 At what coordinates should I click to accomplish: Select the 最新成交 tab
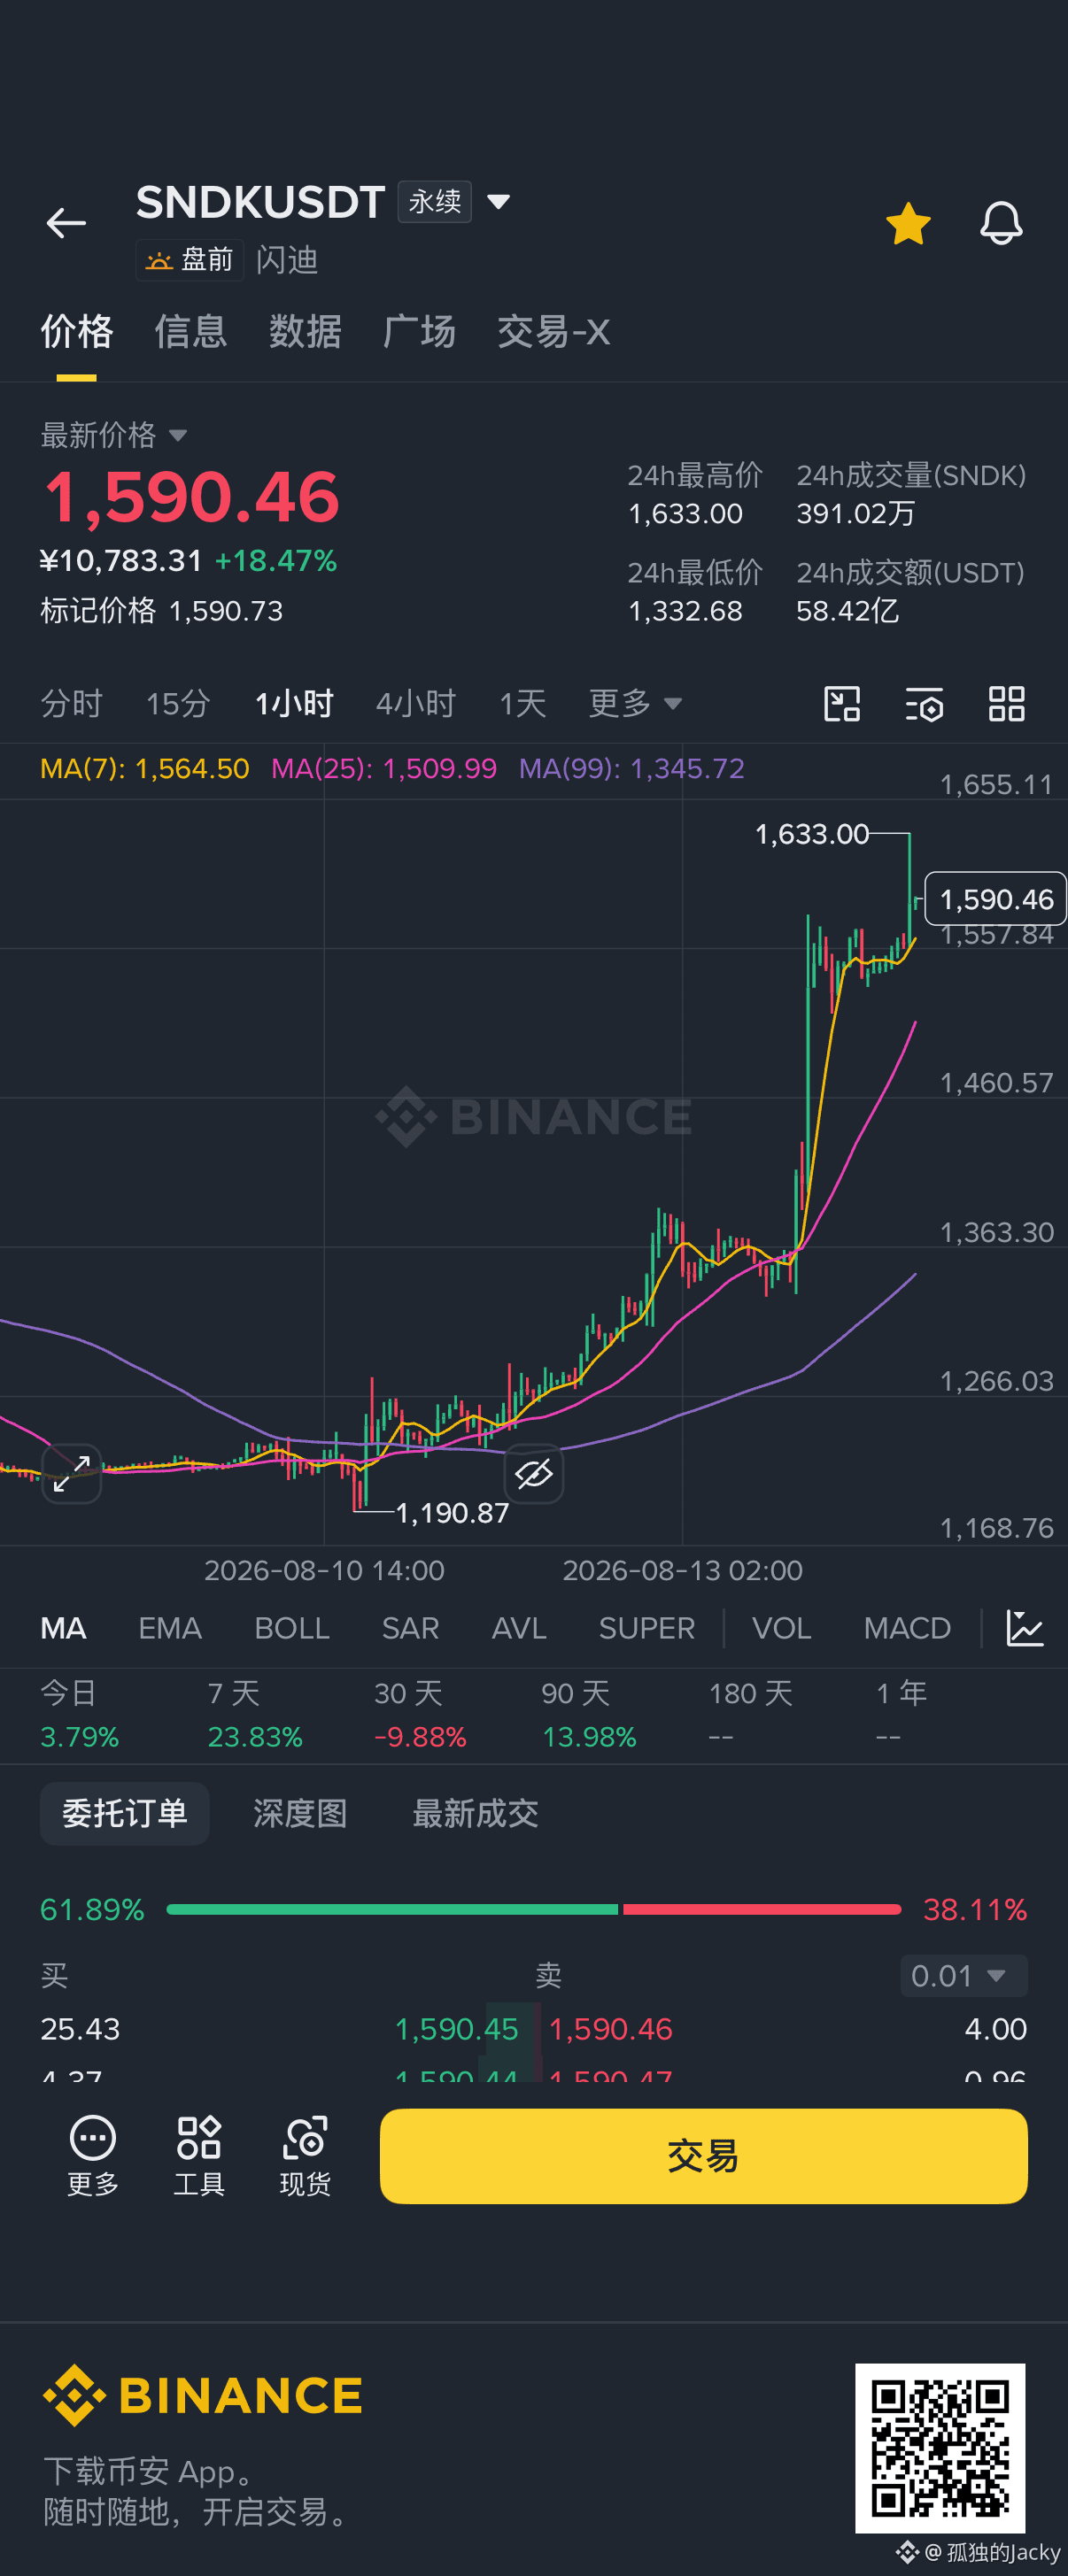tap(475, 1813)
